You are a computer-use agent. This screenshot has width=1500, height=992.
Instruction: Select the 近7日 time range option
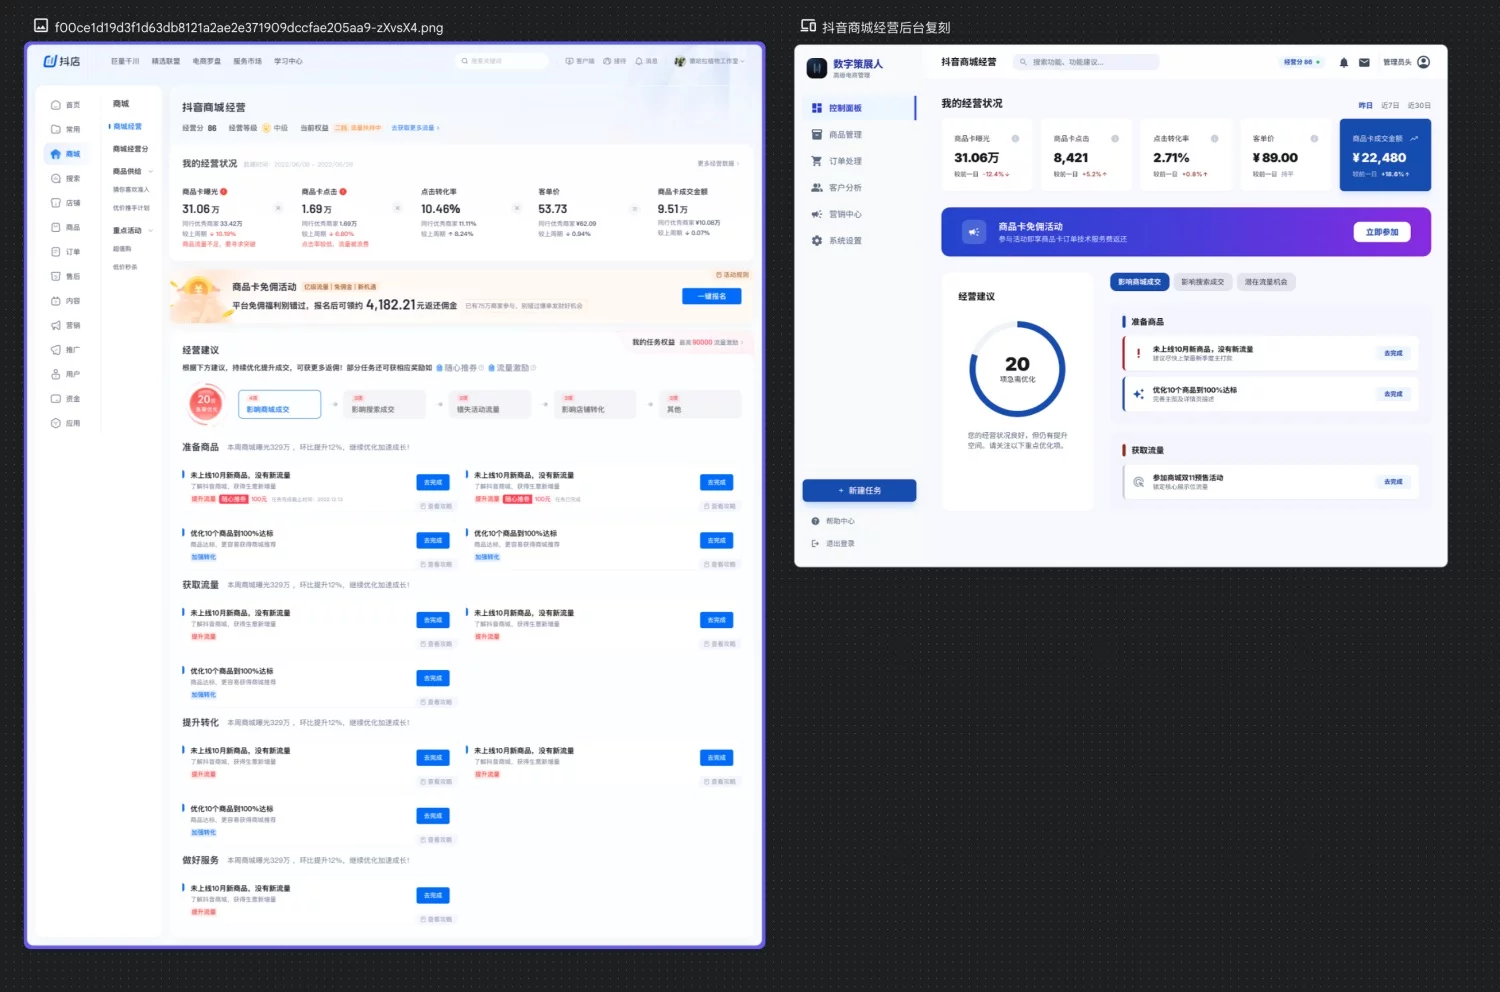coord(1390,105)
